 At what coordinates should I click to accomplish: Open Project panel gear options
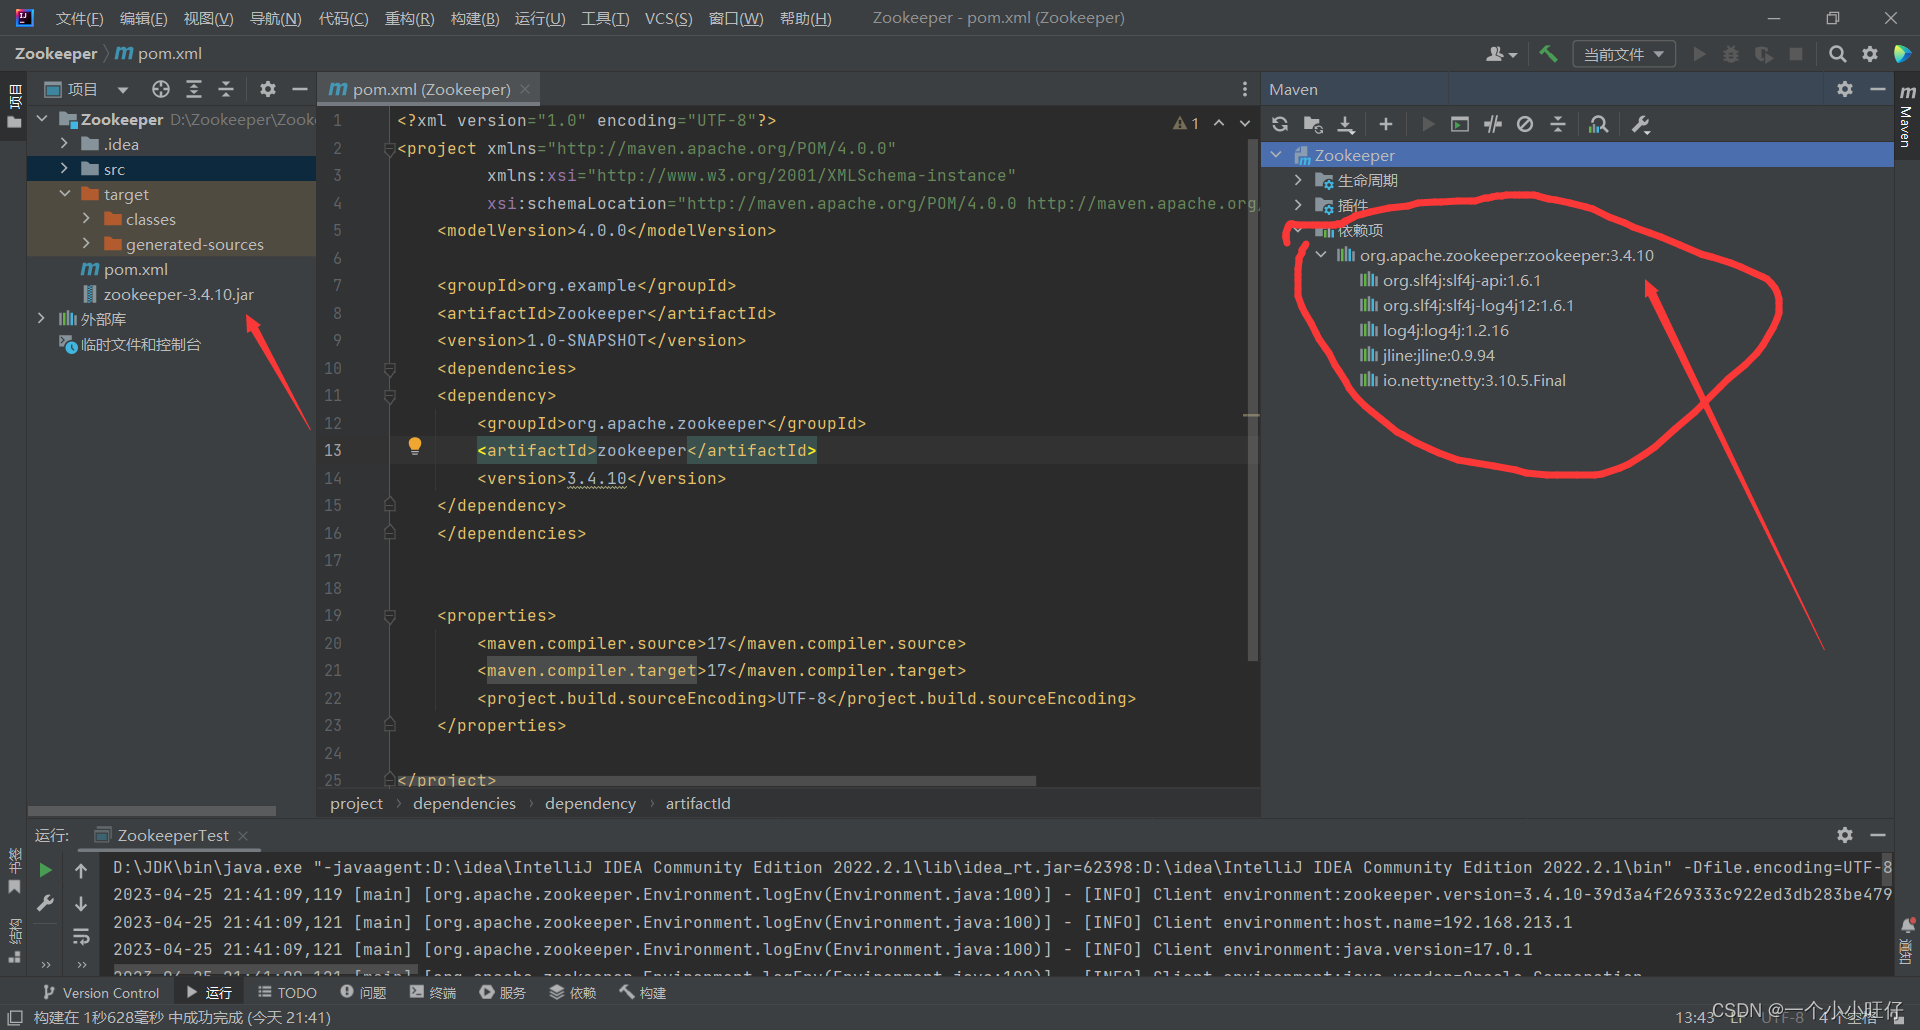(x=267, y=89)
